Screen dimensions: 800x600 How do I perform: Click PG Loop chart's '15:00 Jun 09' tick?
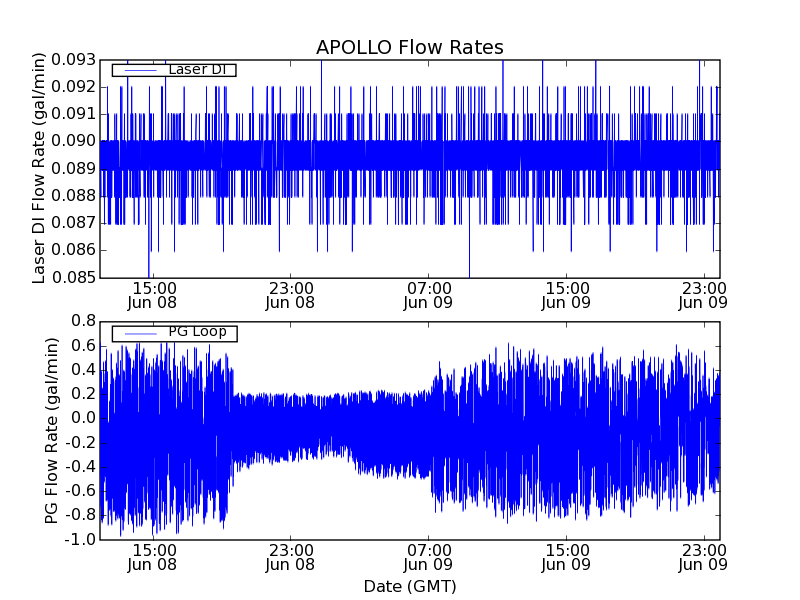coord(566,558)
